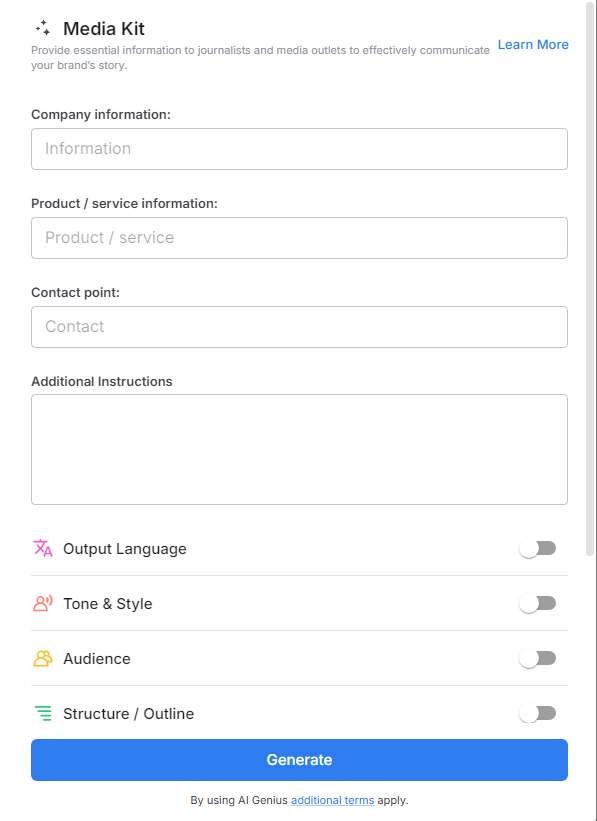
Task: Open the additional terms link
Action: click(332, 800)
